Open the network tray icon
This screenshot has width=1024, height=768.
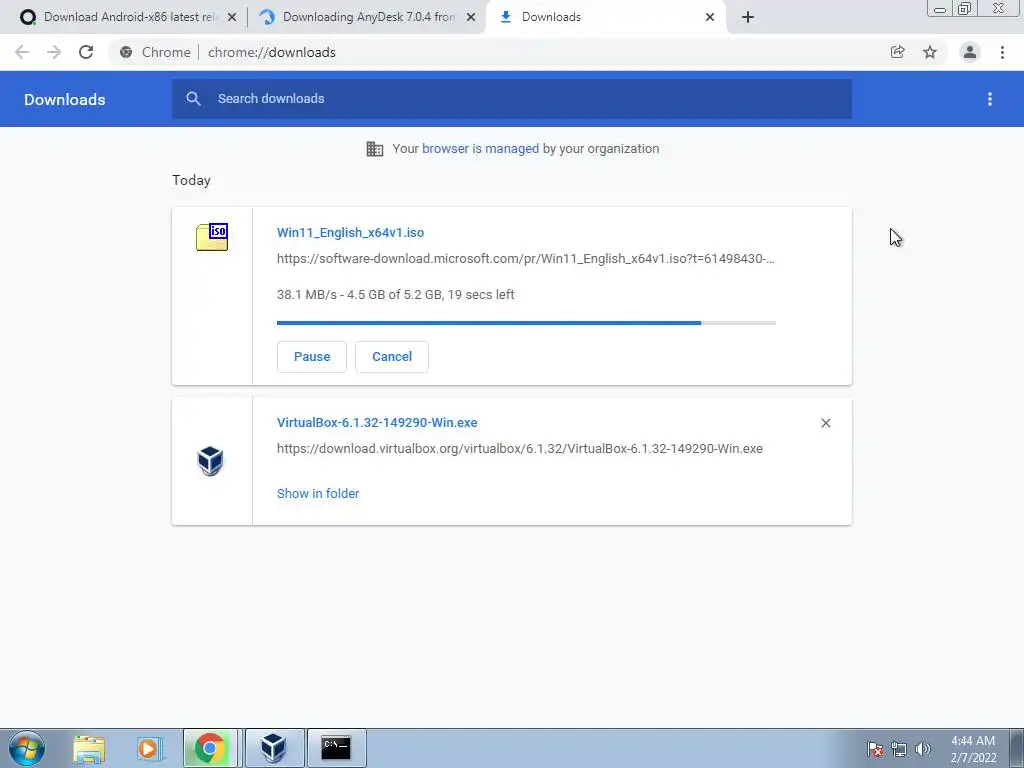pos(899,749)
